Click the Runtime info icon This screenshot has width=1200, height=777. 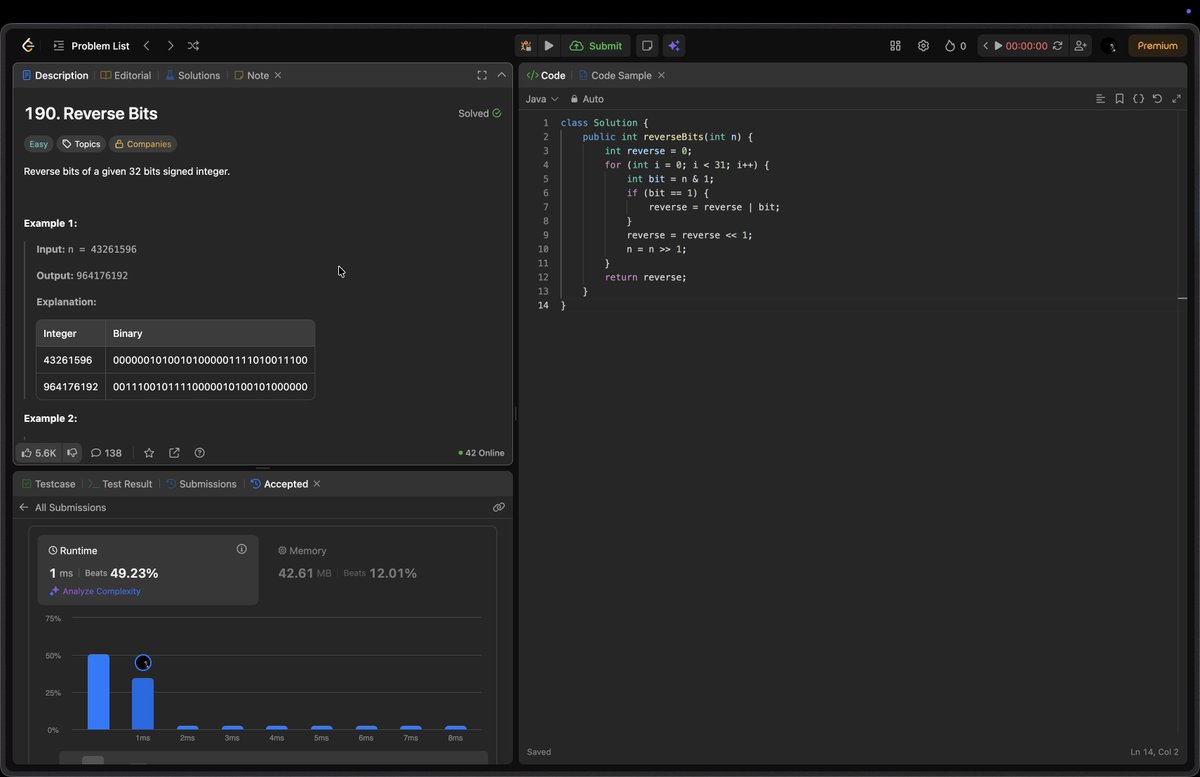pyautogui.click(x=241, y=549)
